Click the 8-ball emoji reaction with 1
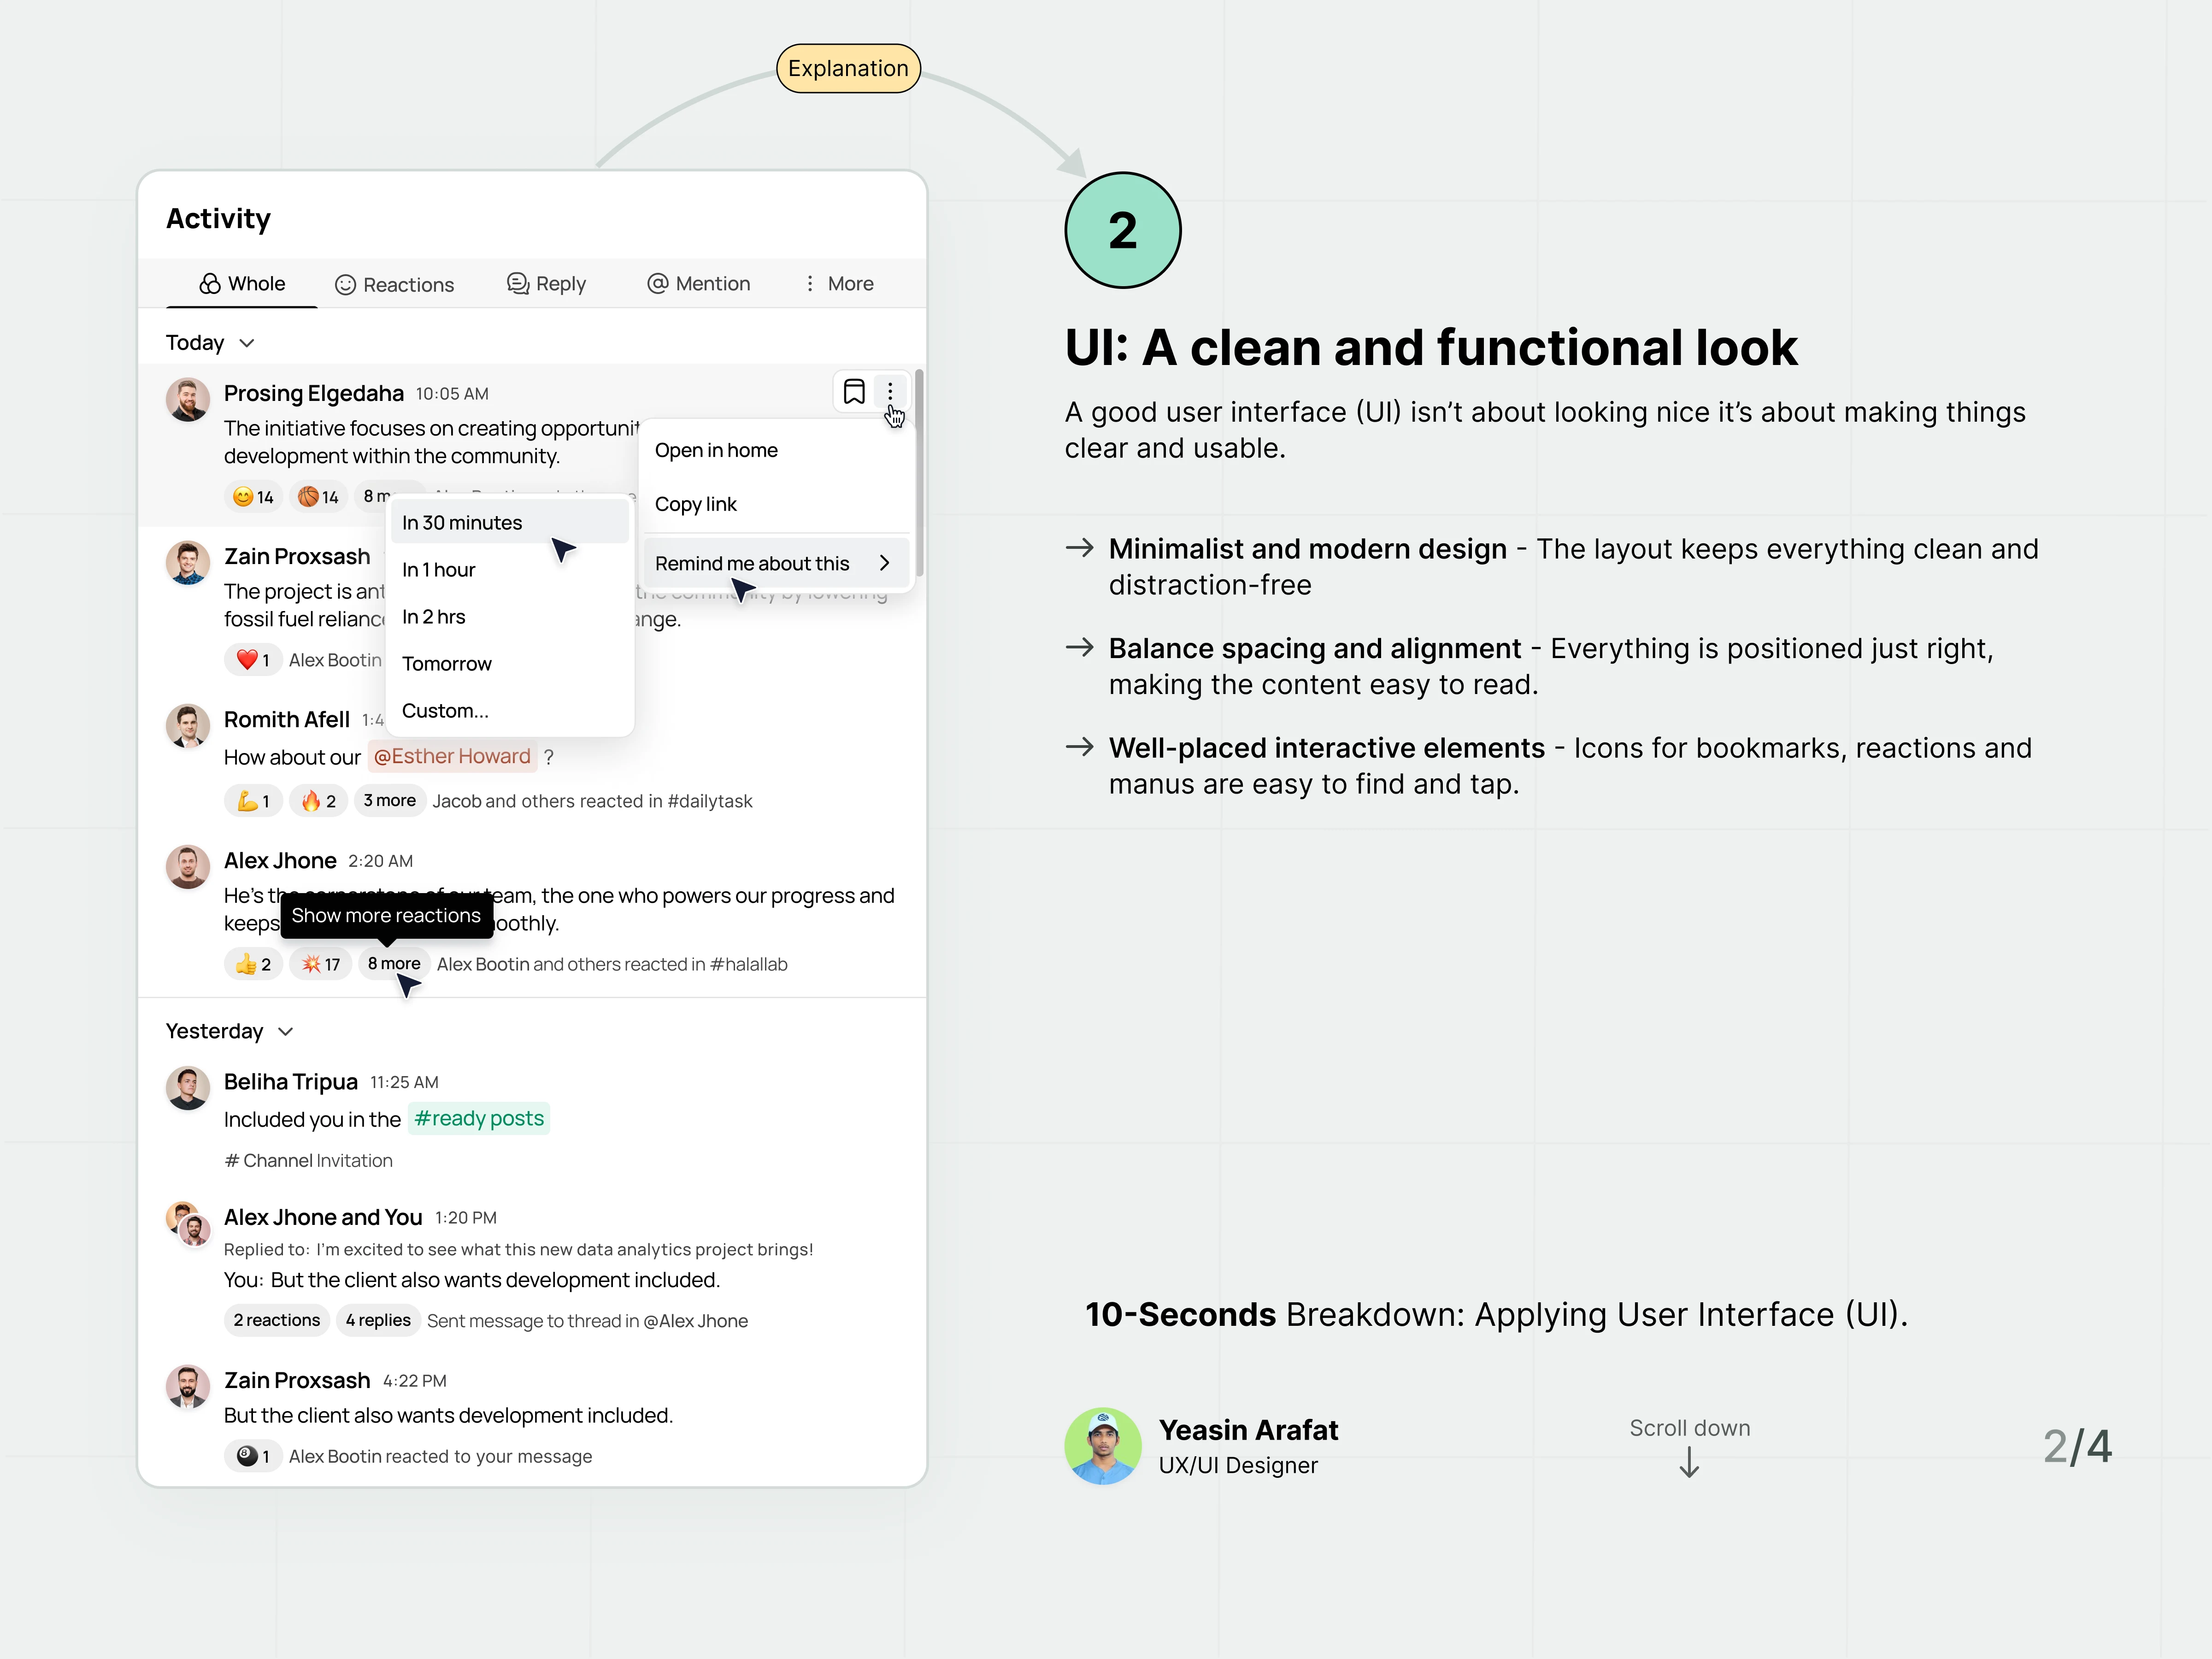2212x1659 pixels. (253, 1456)
